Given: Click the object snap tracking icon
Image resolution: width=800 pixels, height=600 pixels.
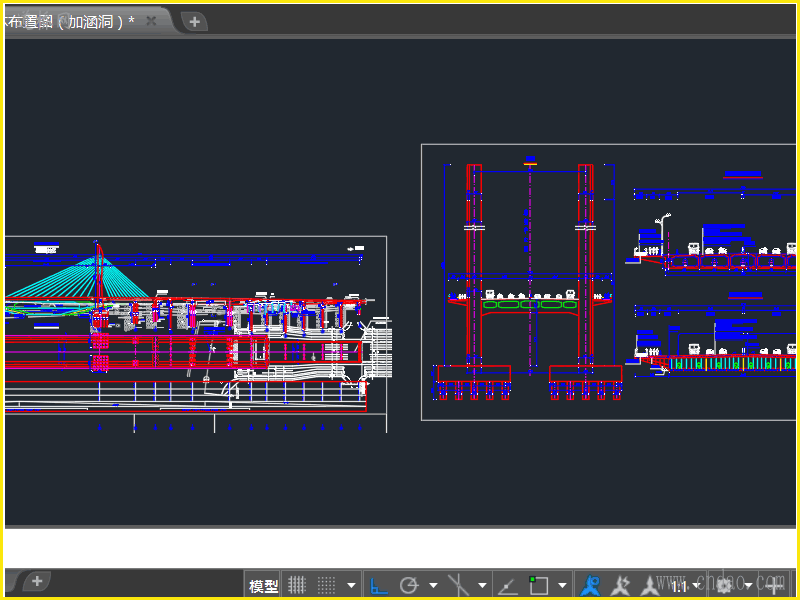Looking at the screenshot, I should [508, 585].
